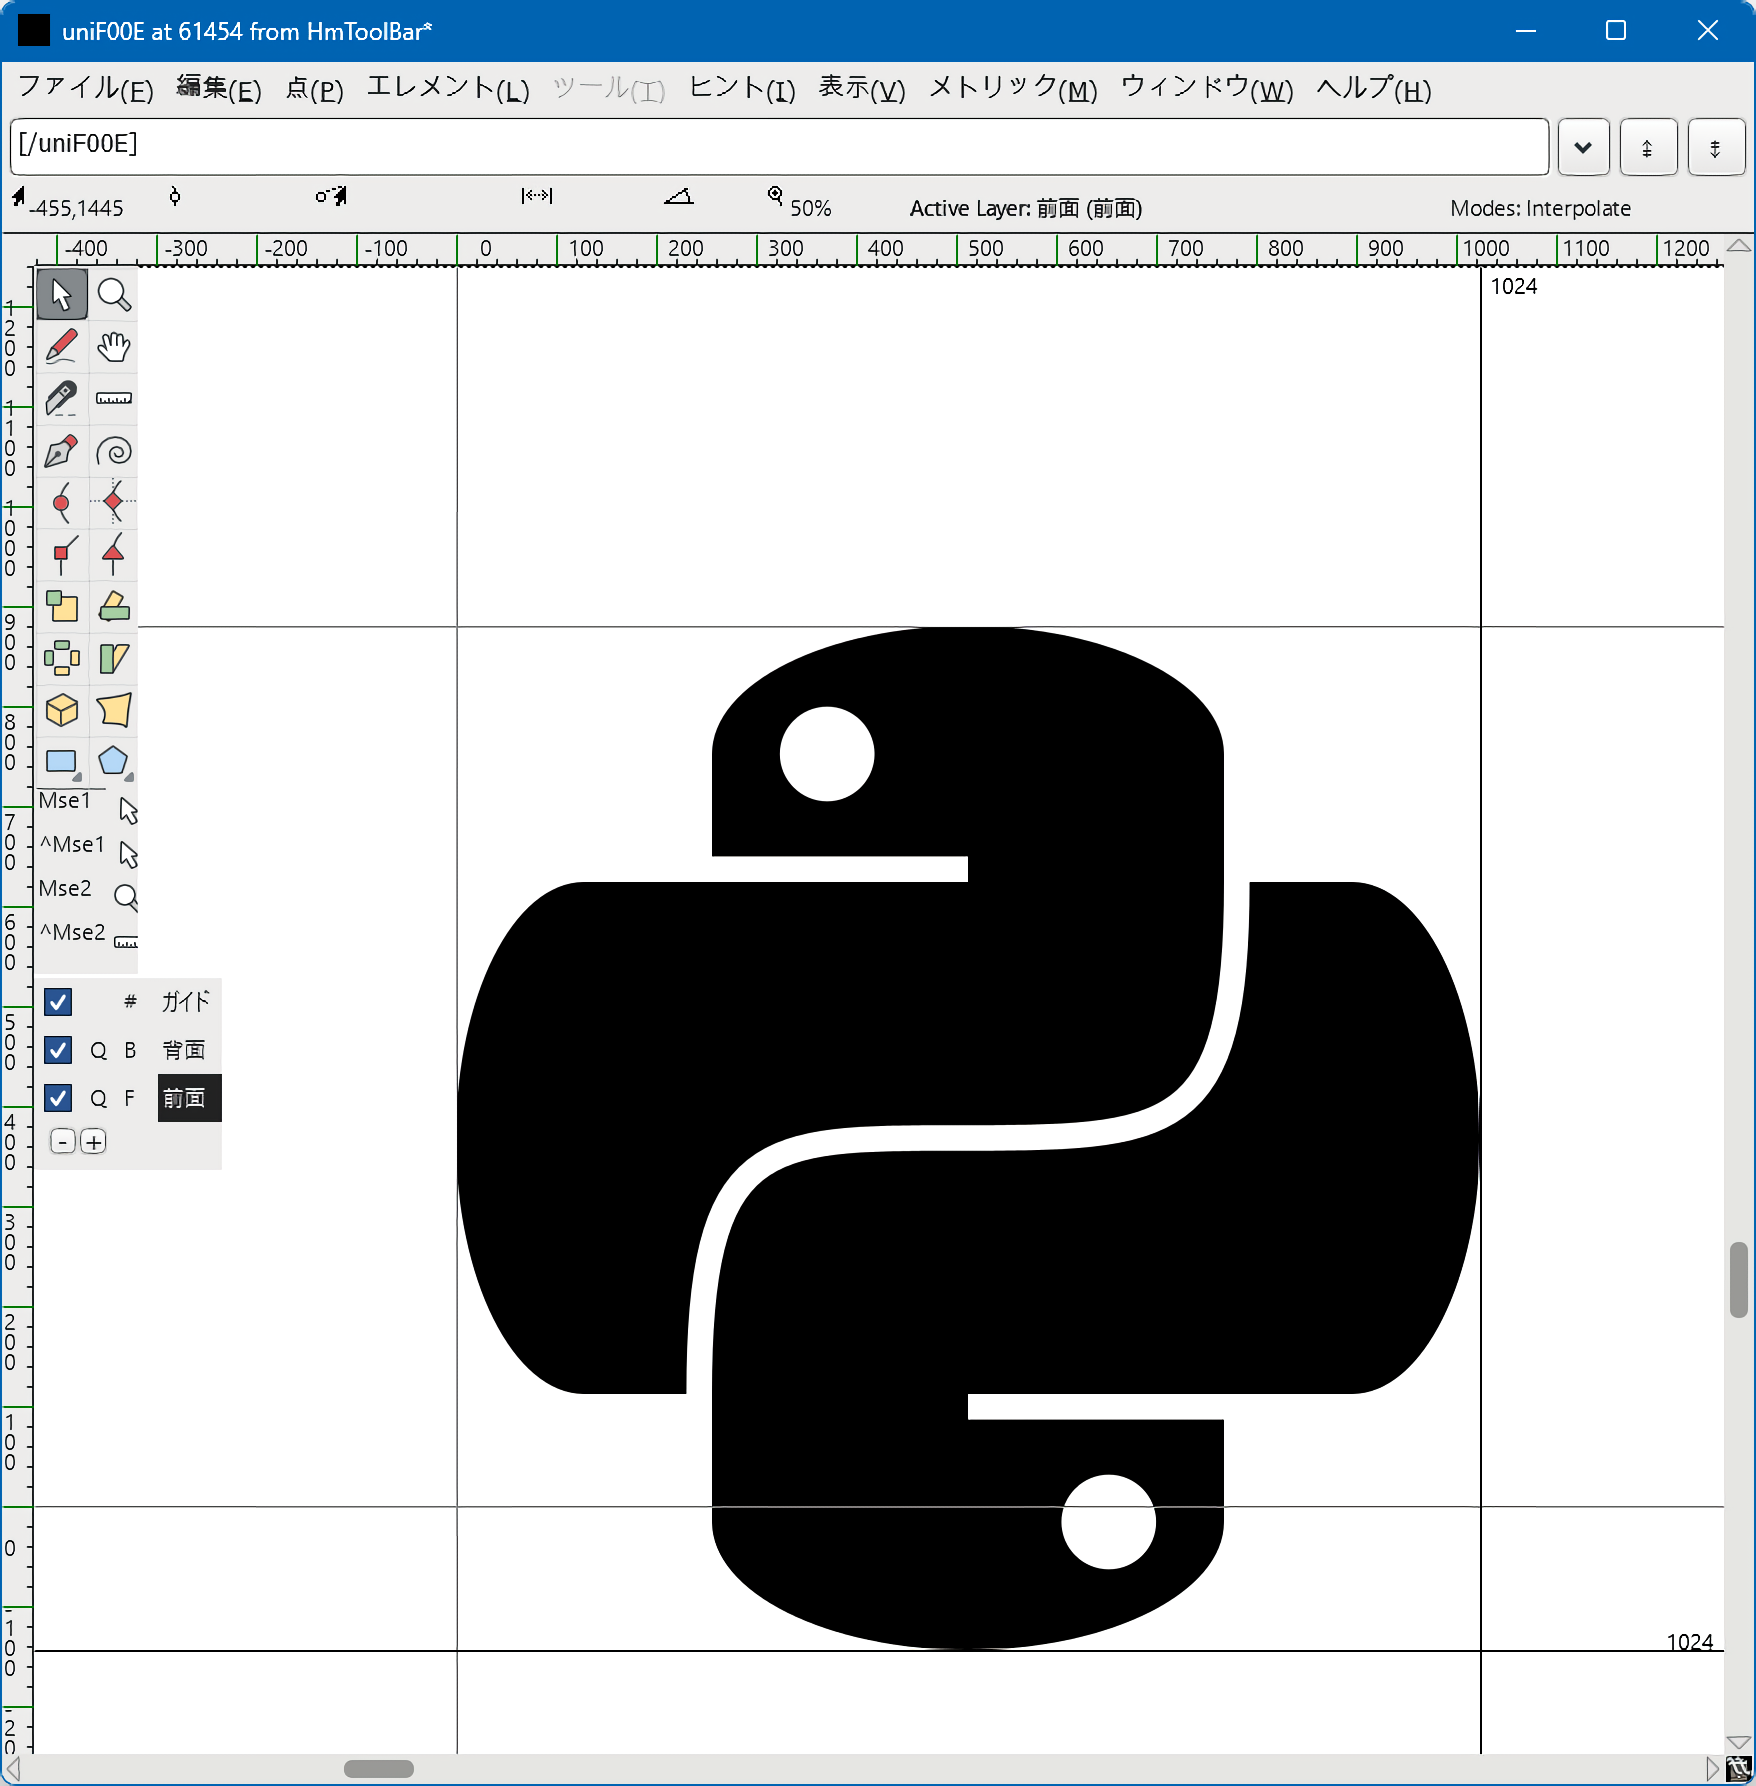The width and height of the screenshot is (1756, 1786).
Task: Select the Knife cutting tool
Action: tap(61, 399)
